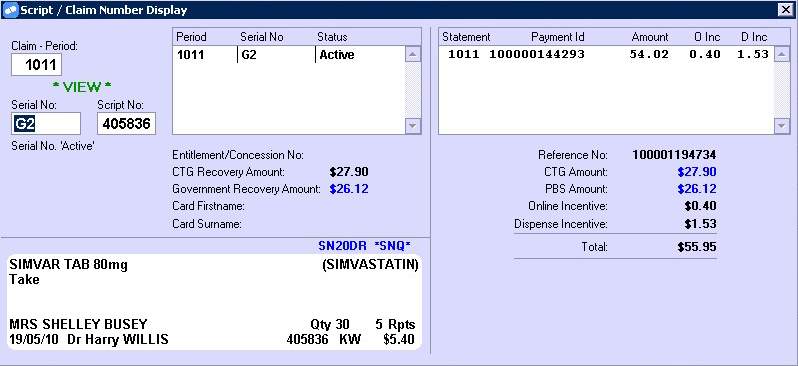Click the Dispense Incentive value $1.53

(x=700, y=223)
